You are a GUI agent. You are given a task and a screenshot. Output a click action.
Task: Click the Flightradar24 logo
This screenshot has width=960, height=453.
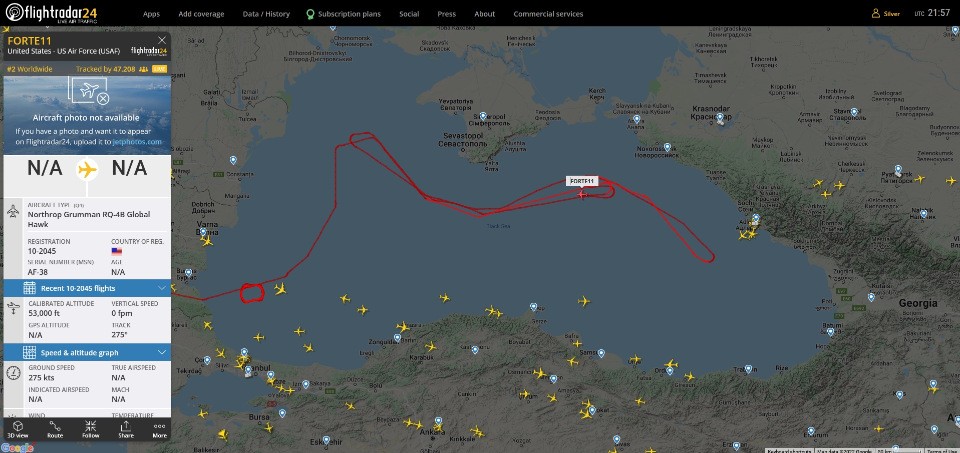coord(51,13)
